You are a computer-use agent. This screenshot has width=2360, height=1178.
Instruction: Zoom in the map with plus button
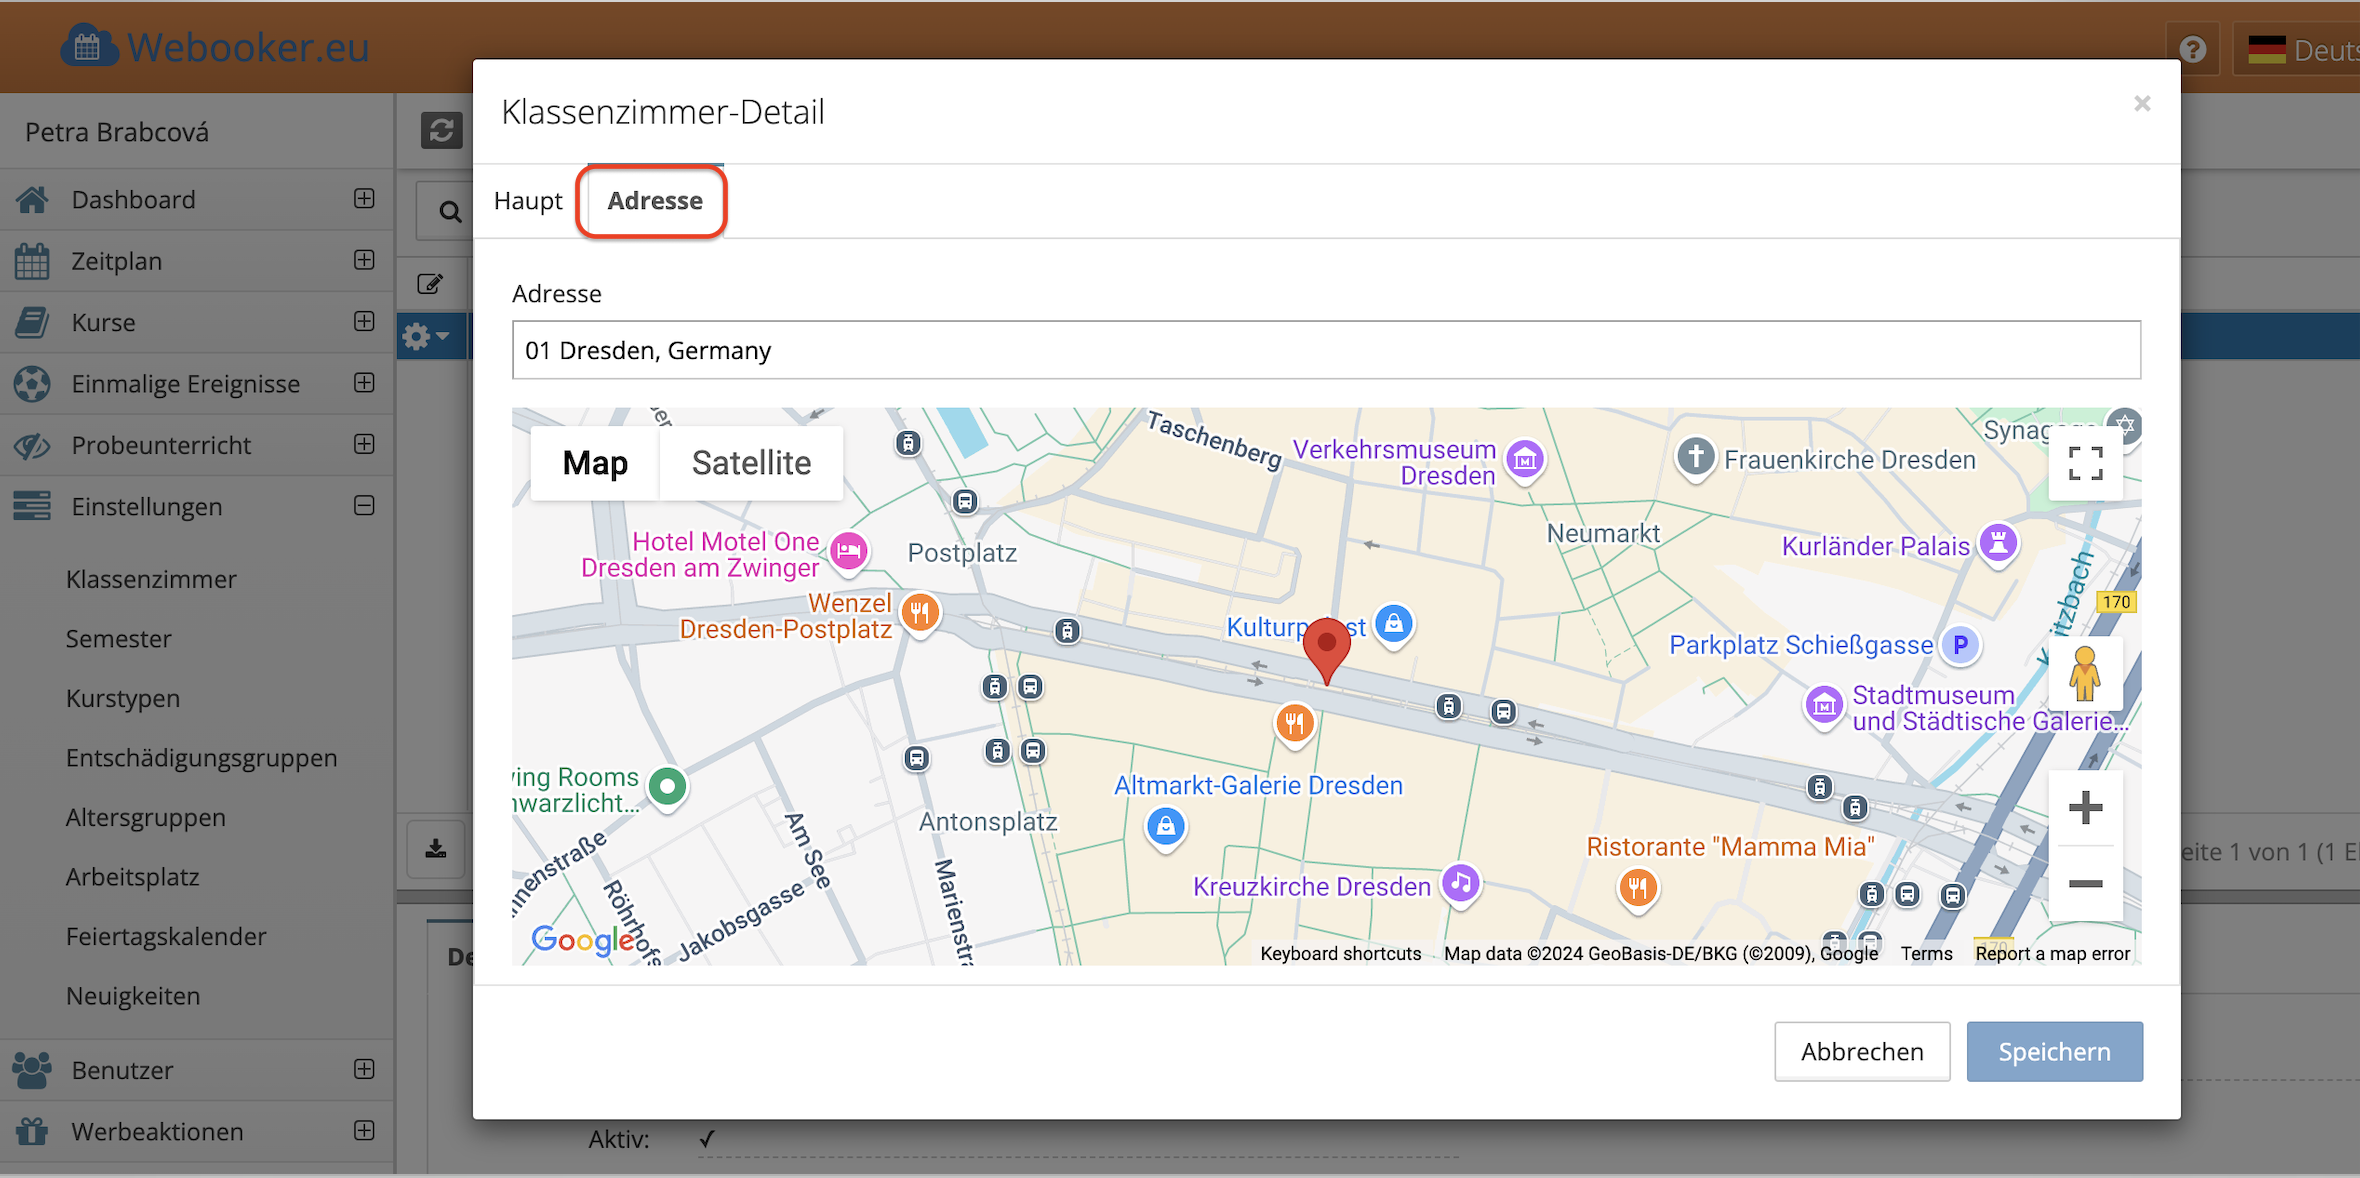(x=2085, y=807)
